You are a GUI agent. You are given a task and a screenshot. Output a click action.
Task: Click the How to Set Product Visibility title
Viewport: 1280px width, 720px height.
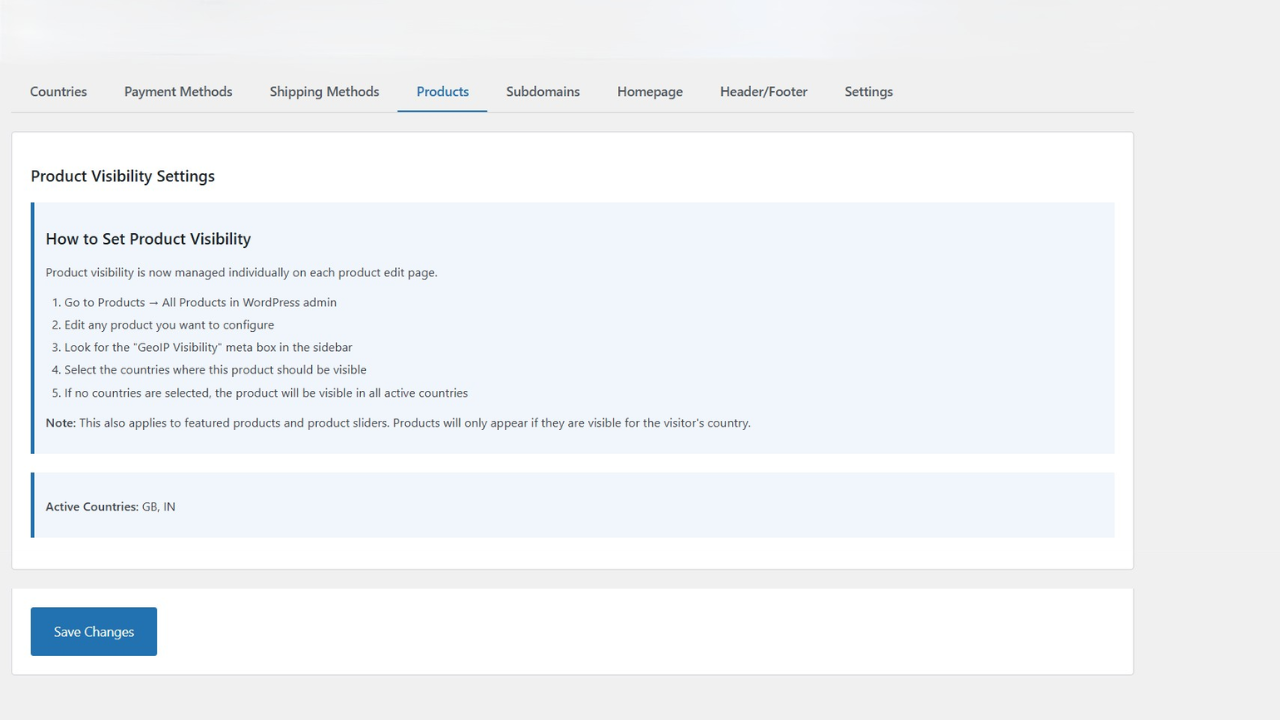click(148, 239)
